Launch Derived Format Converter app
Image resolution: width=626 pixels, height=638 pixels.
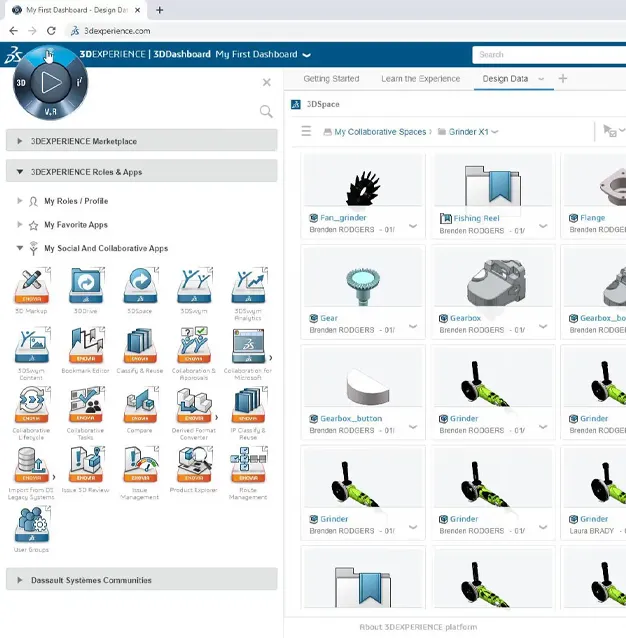(194, 405)
